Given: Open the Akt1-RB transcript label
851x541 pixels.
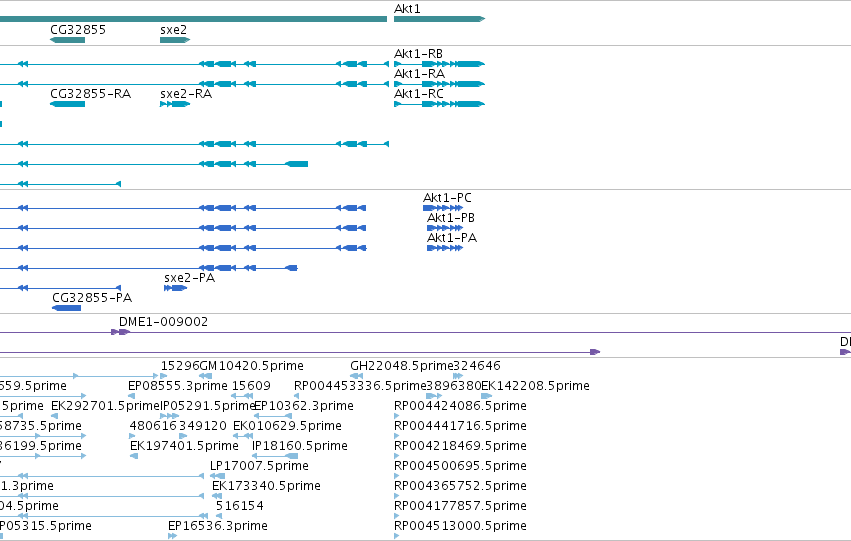Looking at the screenshot, I should [x=418, y=54].
